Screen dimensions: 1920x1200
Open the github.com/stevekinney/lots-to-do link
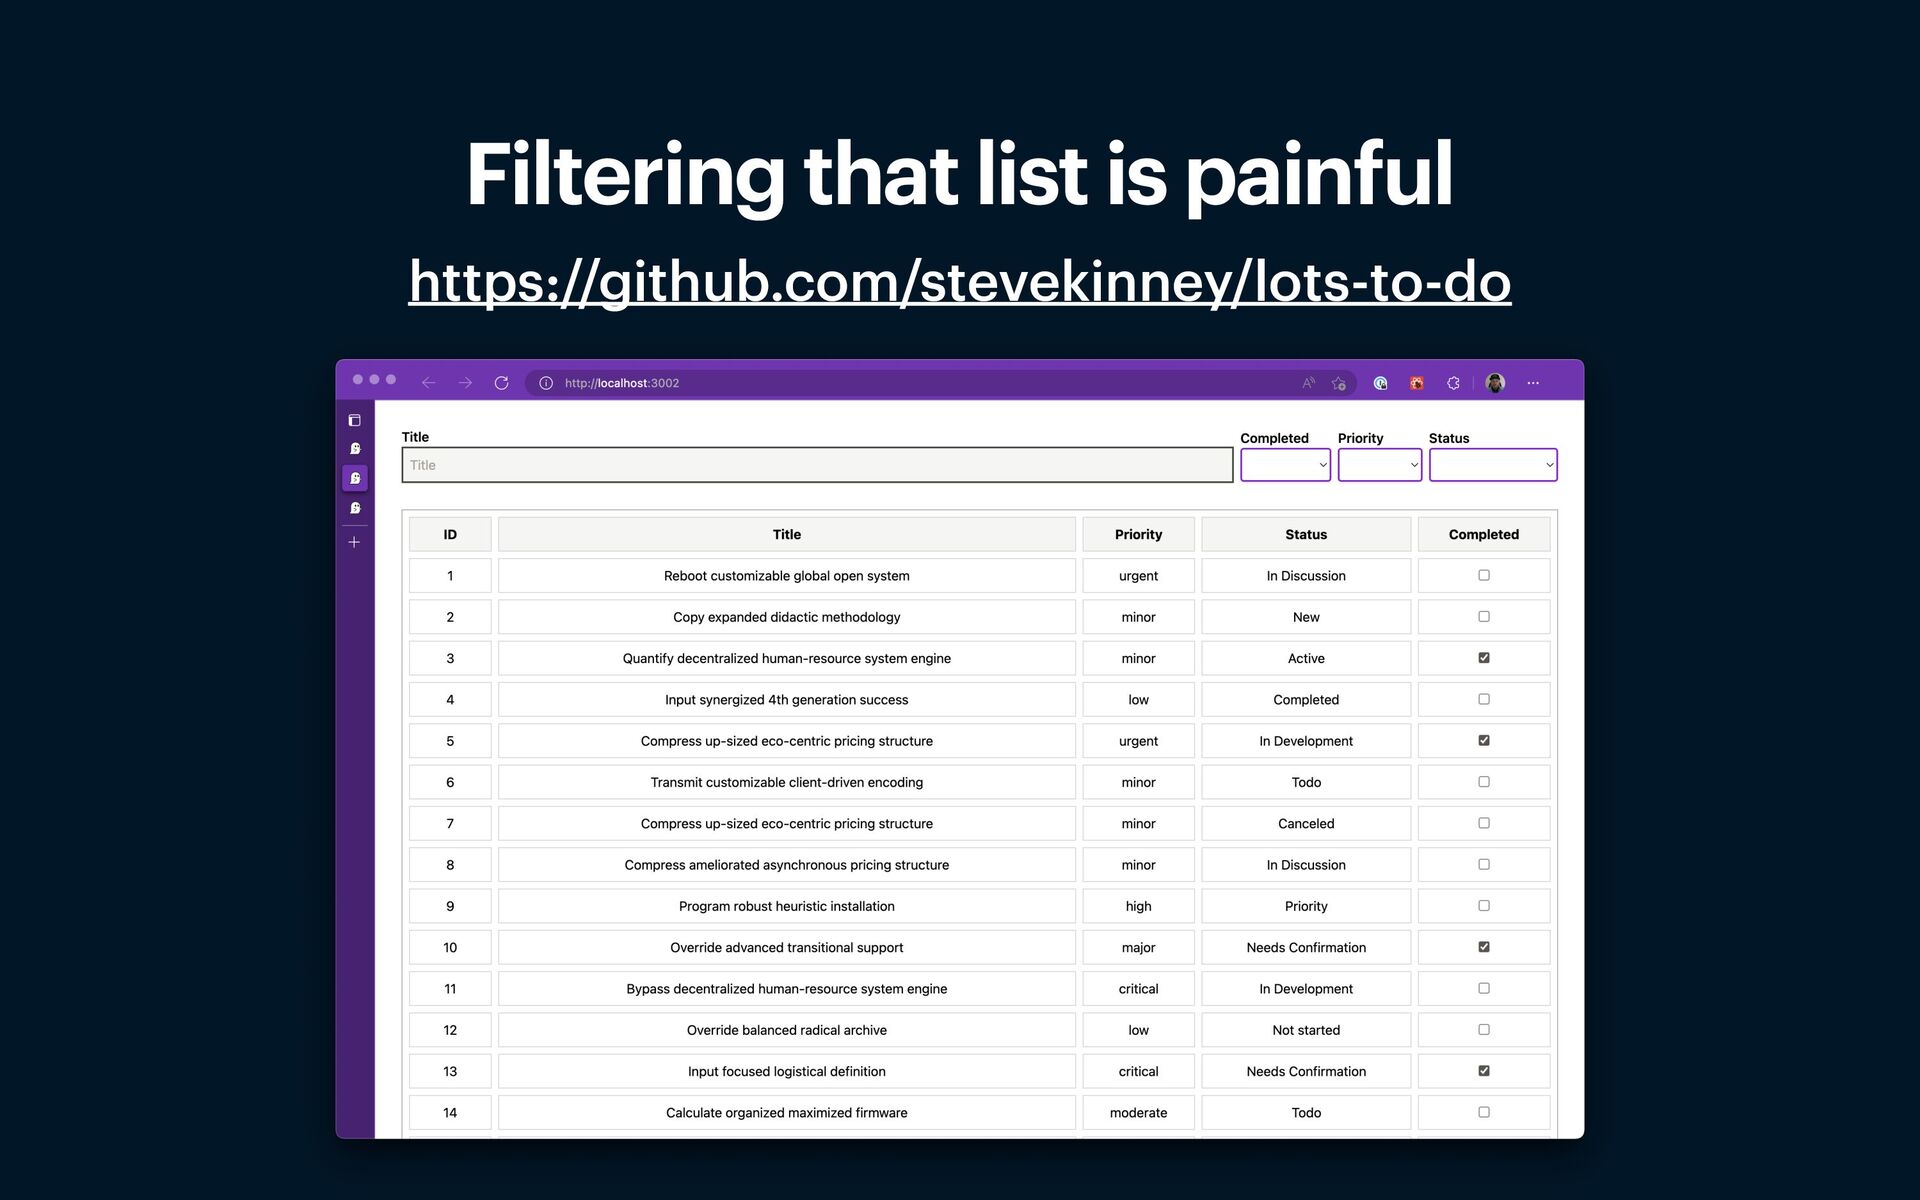(959, 282)
